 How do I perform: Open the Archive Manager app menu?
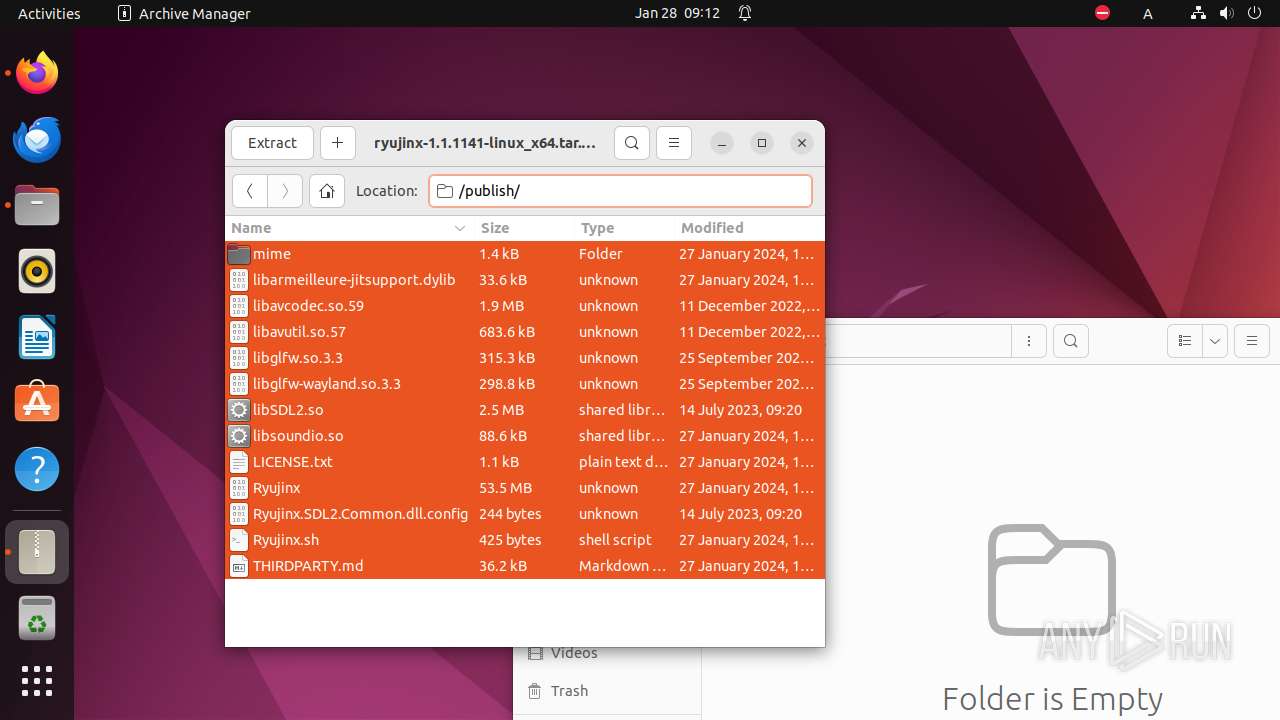pyautogui.click(x=184, y=13)
